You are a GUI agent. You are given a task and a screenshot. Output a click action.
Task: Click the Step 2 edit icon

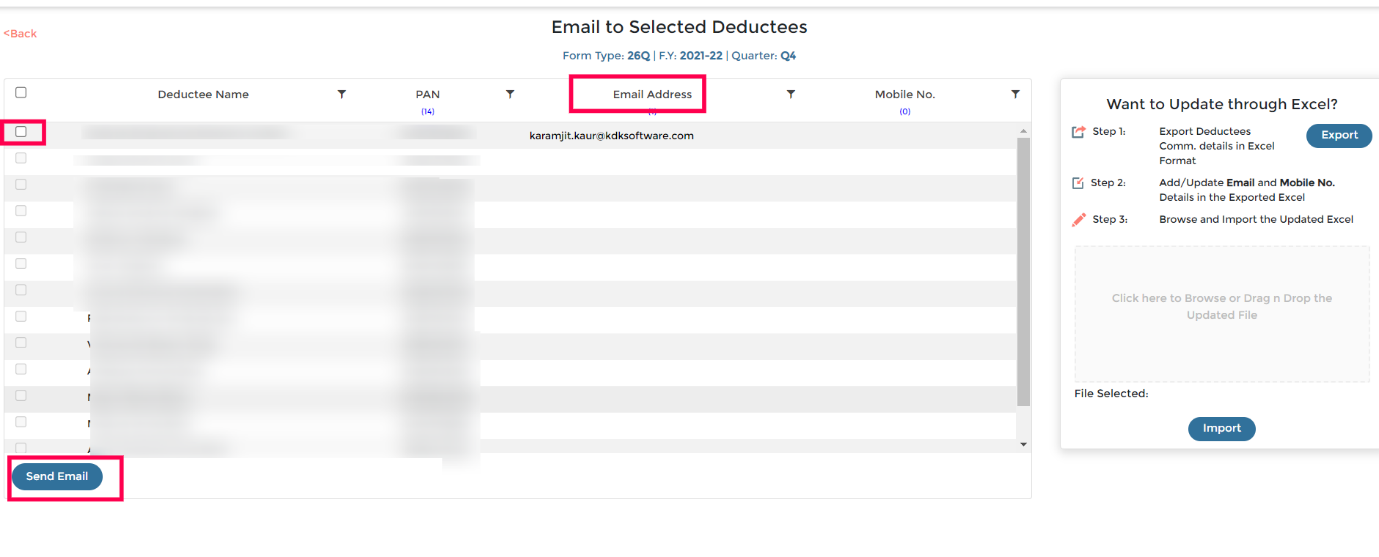(1078, 183)
